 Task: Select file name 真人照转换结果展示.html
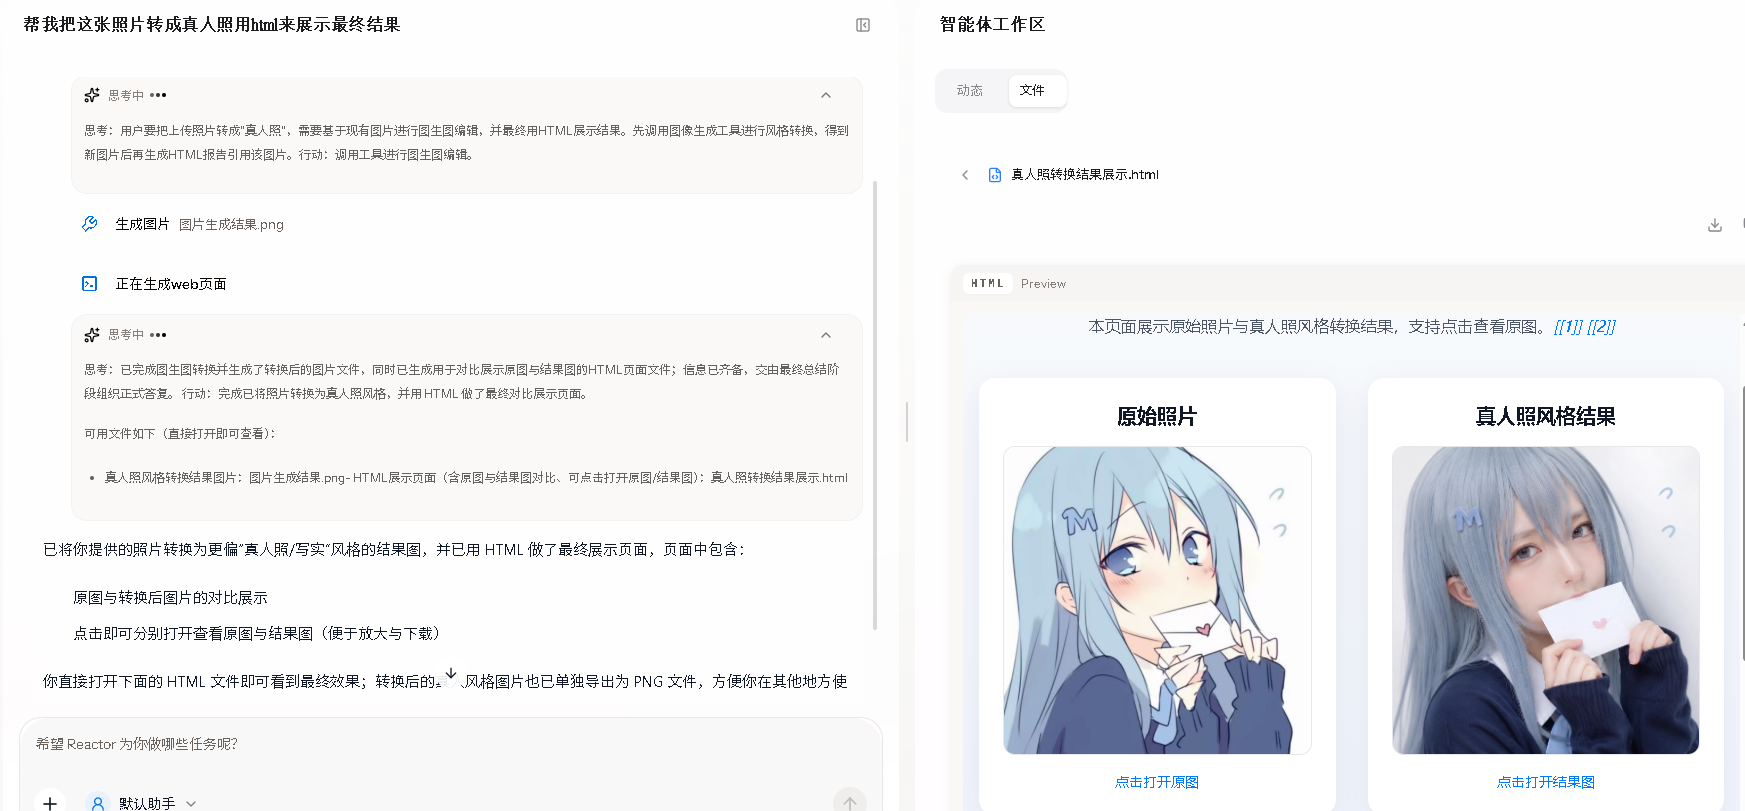1085,175
